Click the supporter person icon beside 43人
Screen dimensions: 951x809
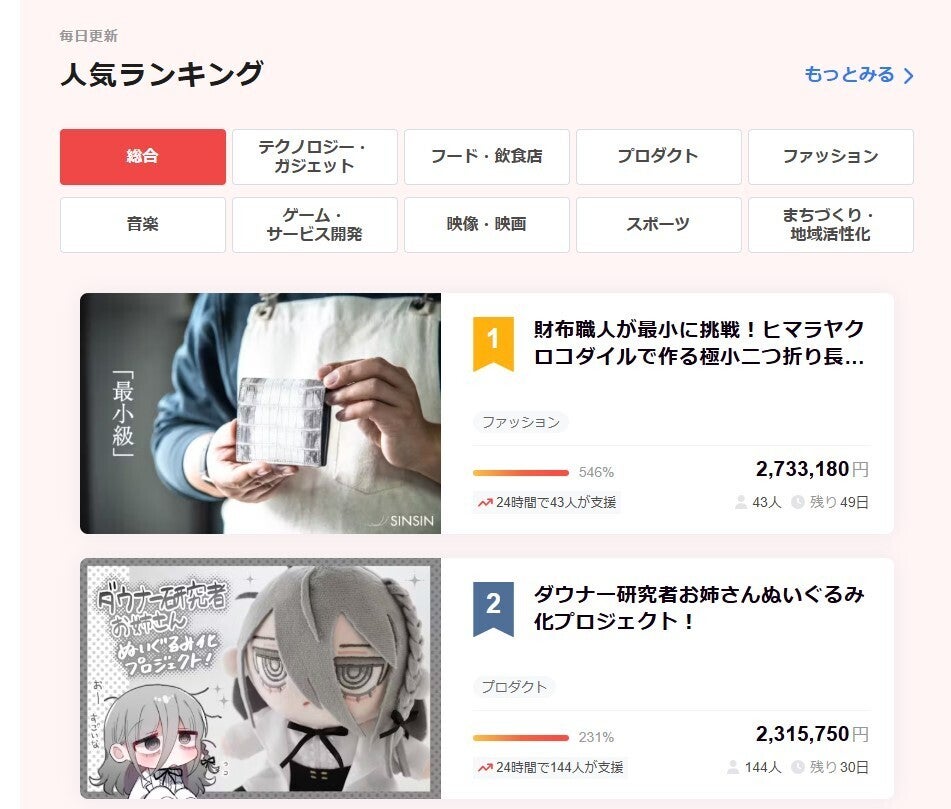[x=741, y=502]
